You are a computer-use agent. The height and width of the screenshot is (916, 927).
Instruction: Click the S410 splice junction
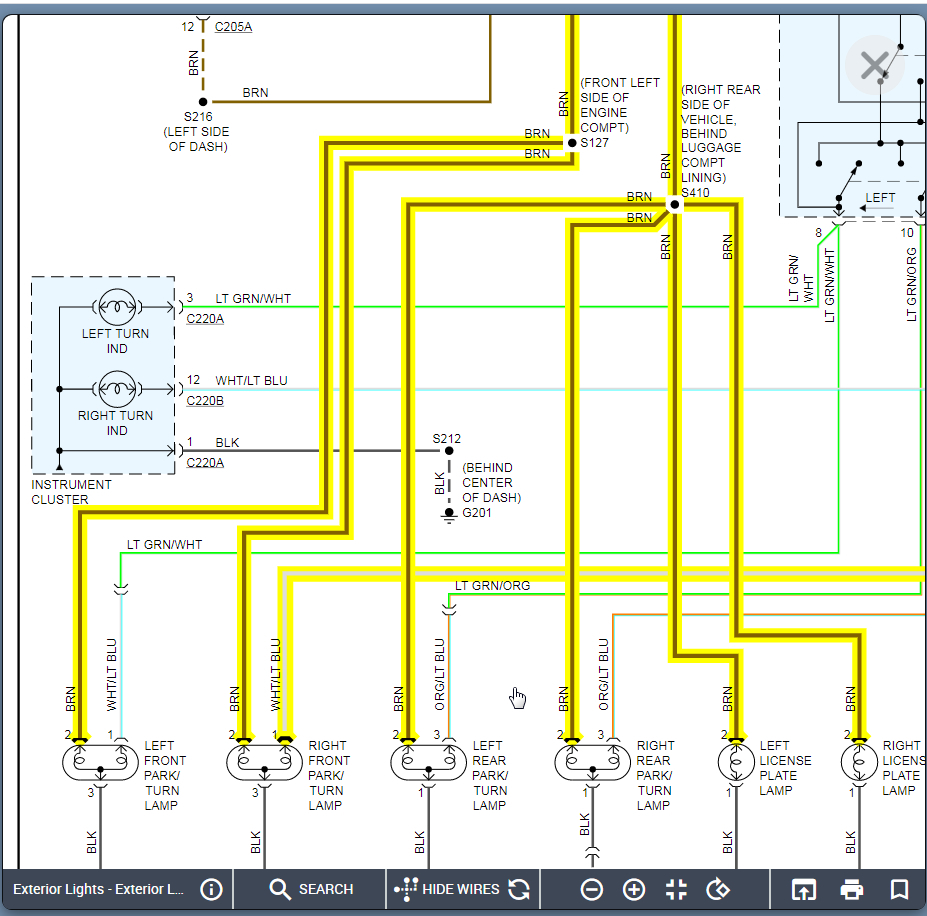click(x=674, y=205)
